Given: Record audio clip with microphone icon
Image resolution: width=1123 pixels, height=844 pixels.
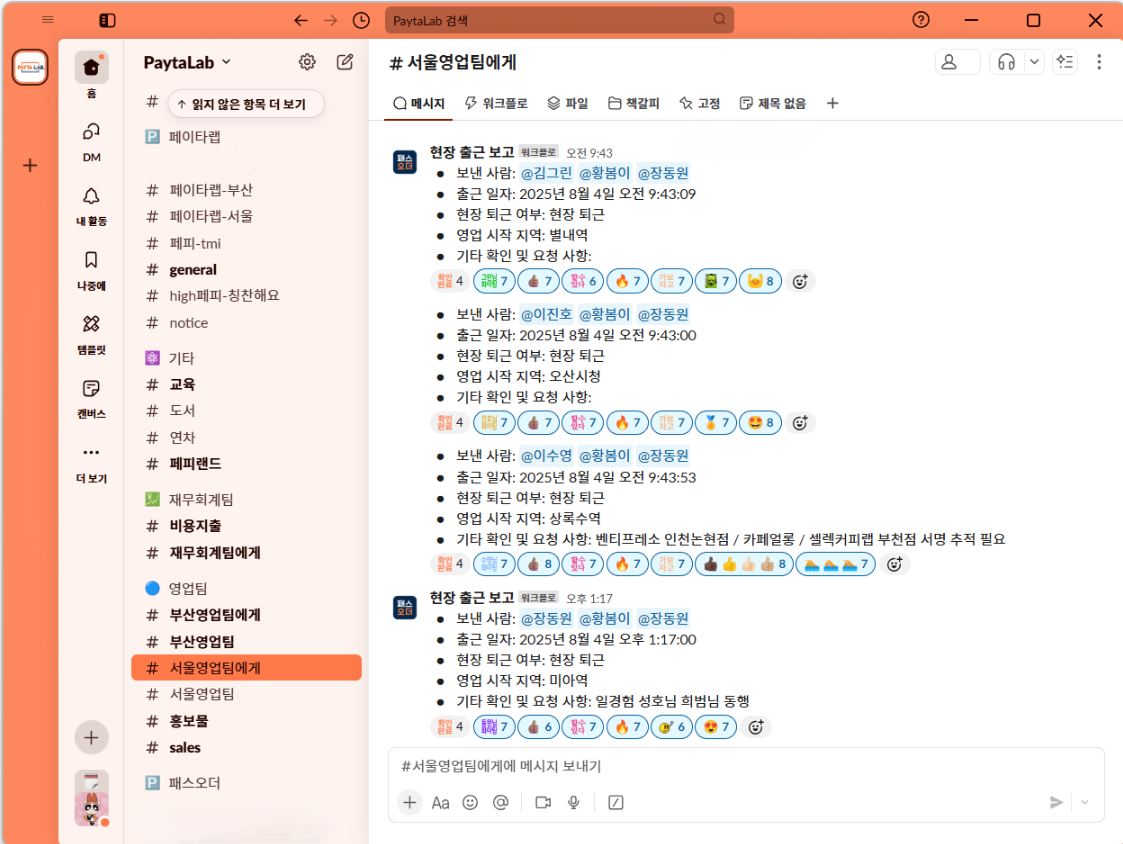Looking at the screenshot, I should tap(574, 802).
